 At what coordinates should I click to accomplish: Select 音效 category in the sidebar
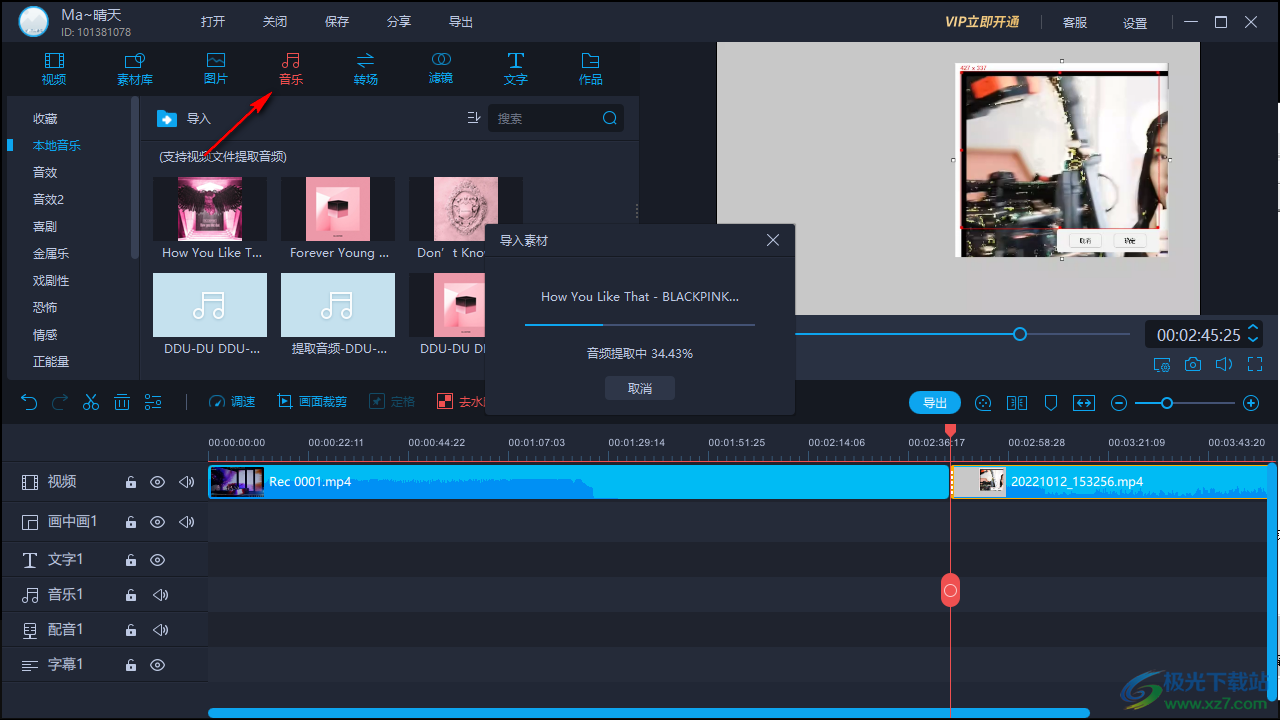tap(46, 172)
